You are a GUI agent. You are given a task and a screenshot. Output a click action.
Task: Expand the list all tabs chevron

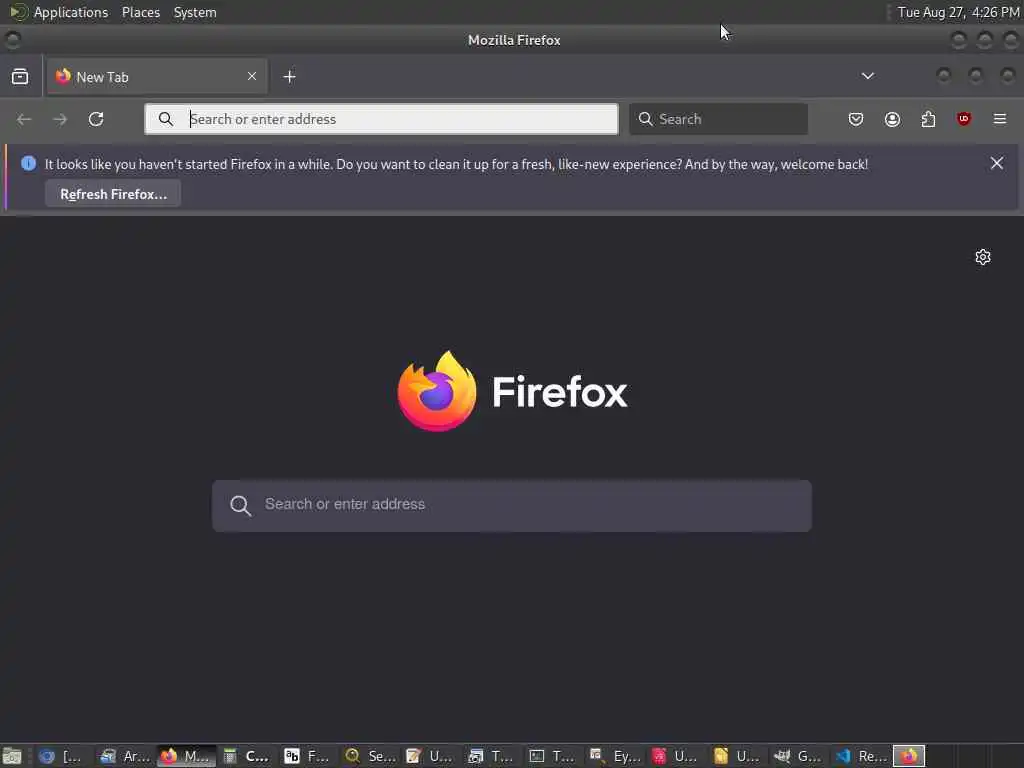(x=867, y=76)
